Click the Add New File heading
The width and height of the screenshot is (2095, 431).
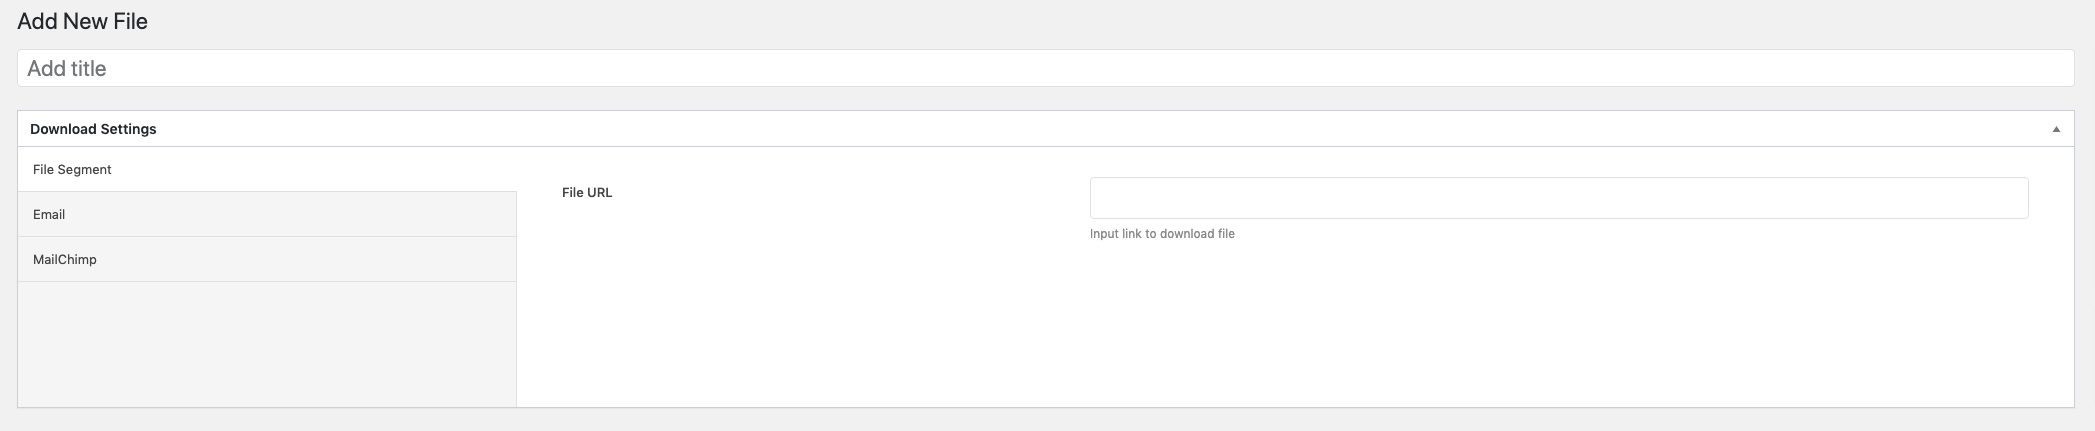point(83,21)
